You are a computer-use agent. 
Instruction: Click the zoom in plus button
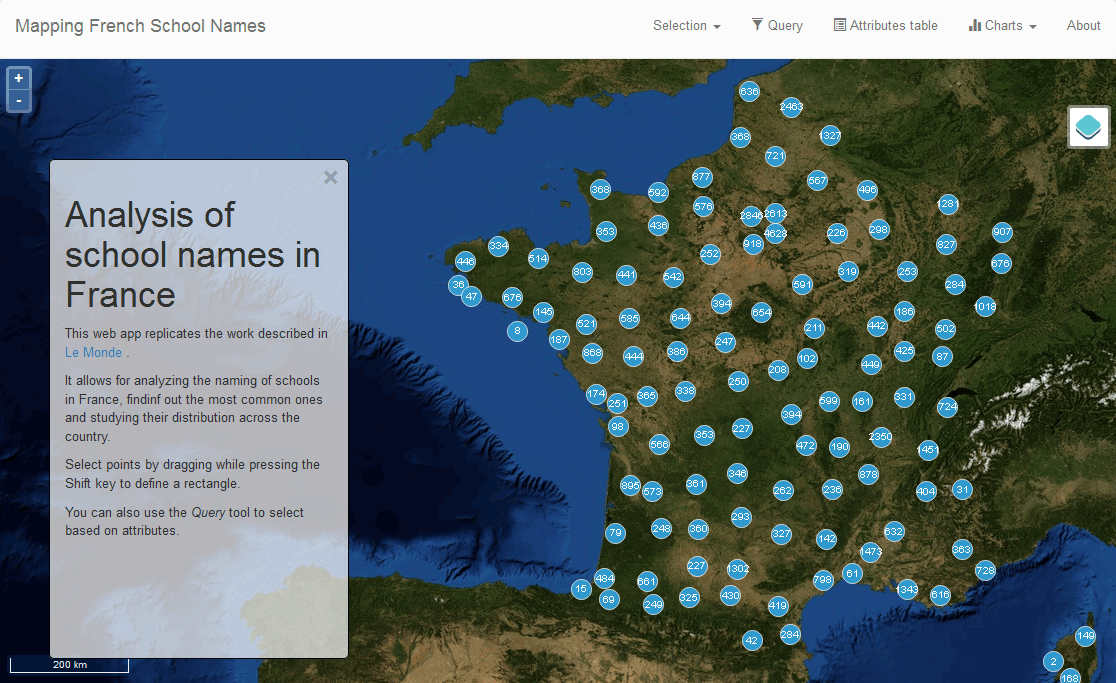point(19,78)
